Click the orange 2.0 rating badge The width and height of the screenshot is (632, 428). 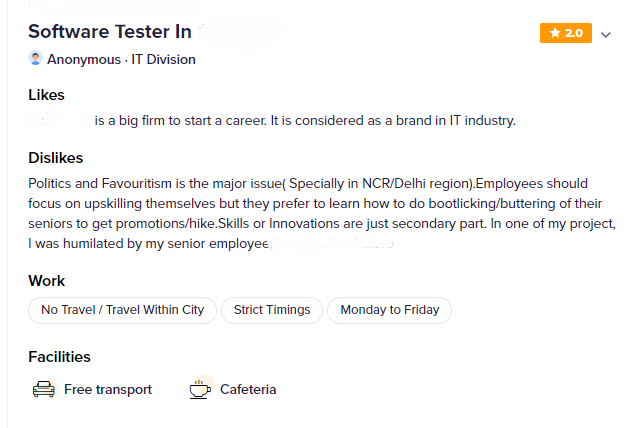click(x=566, y=33)
